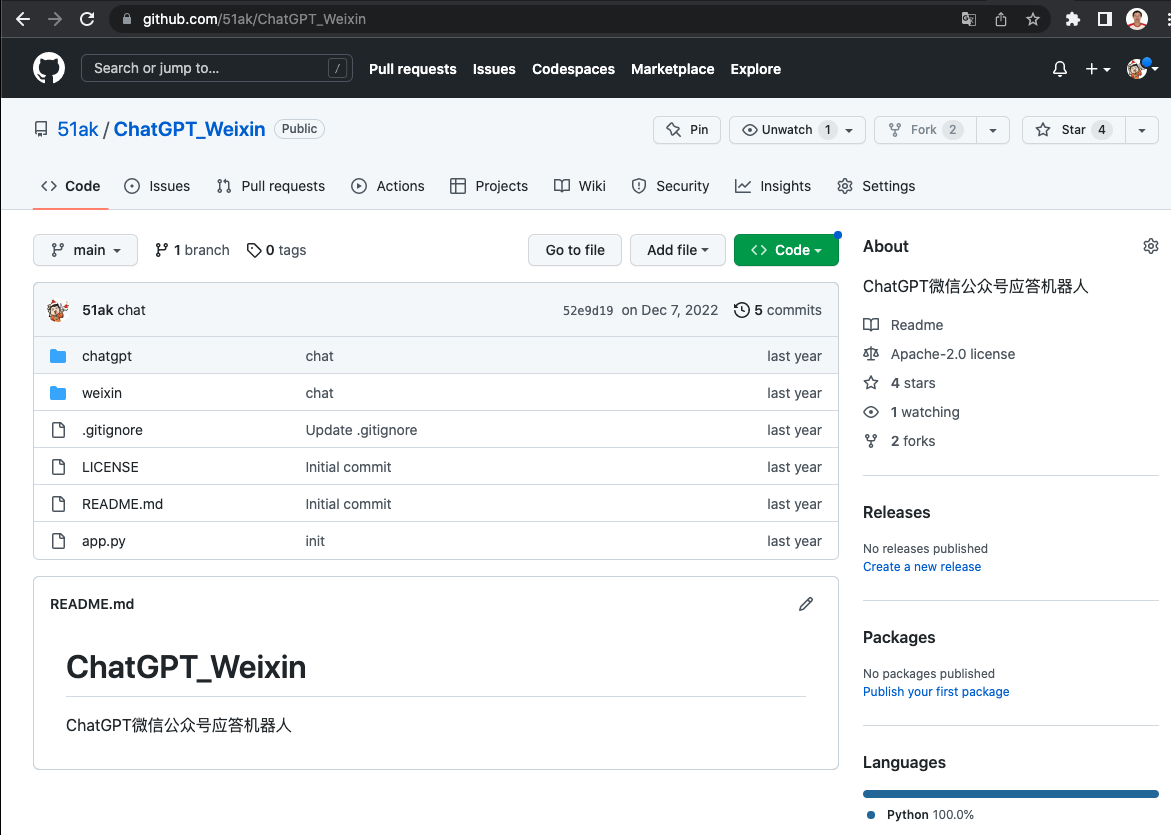Open the chatgpt folder

tap(109, 355)
